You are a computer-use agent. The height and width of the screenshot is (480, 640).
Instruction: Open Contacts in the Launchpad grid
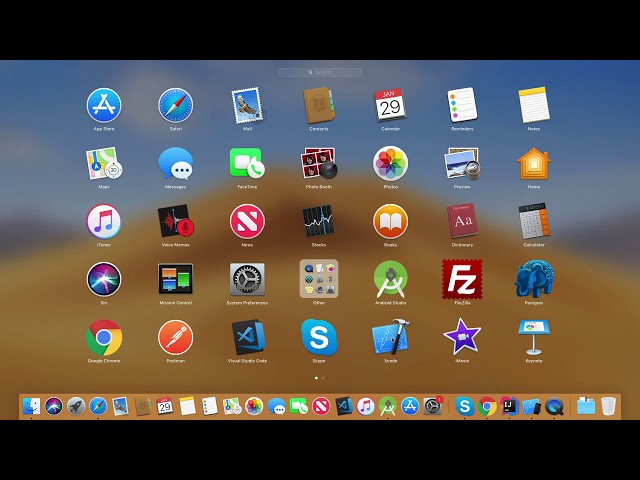(319, 105)
